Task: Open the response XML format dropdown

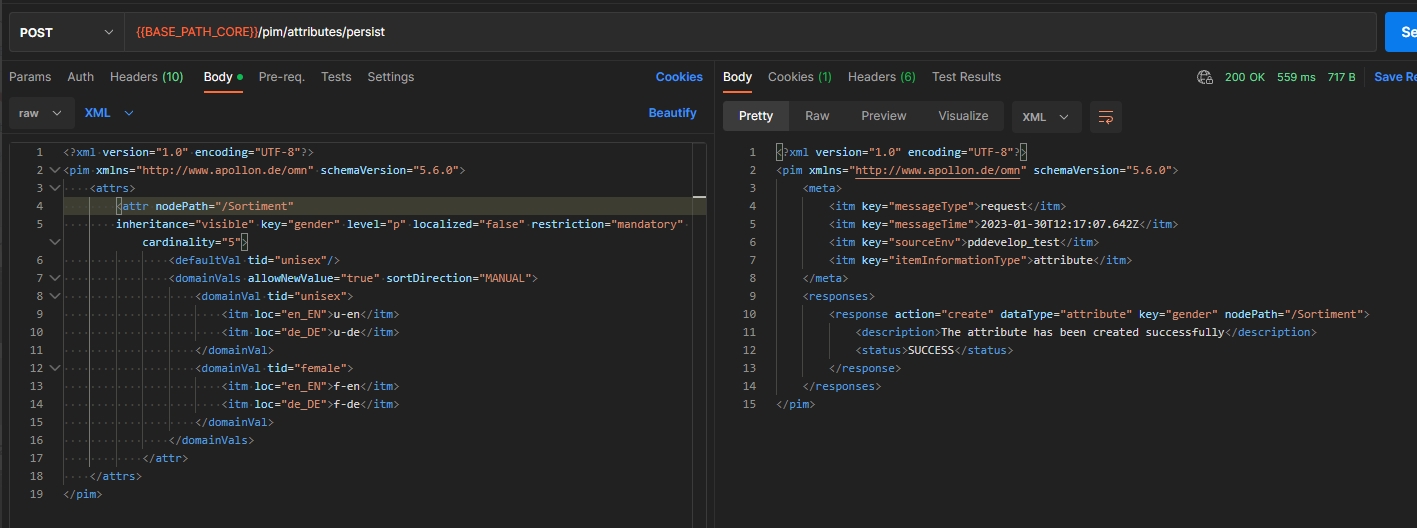Action: tap(1045, 117)
